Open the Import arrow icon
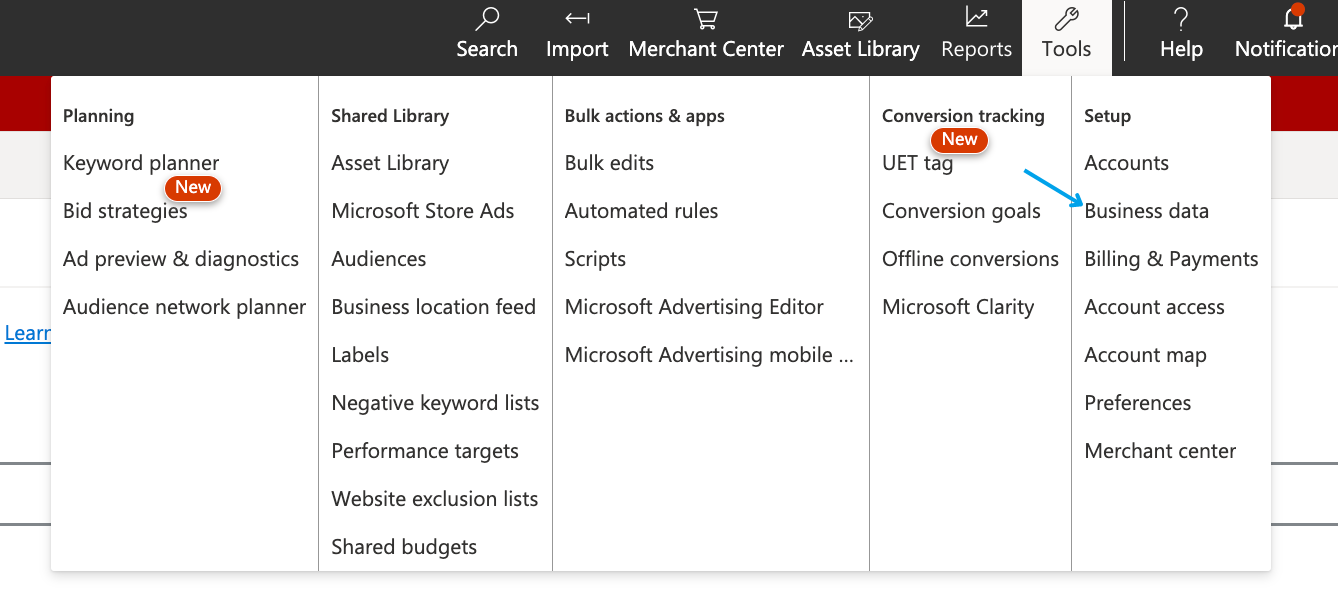 click(x=577, y=18)
